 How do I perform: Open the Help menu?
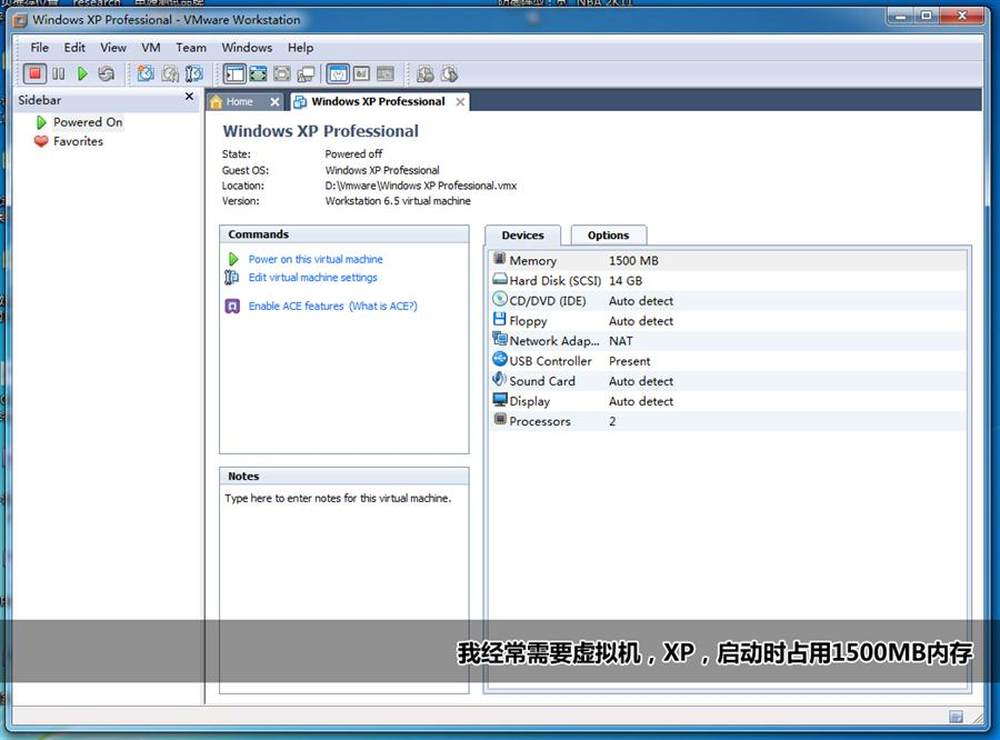pyautogui.click(x=300, y=47)
